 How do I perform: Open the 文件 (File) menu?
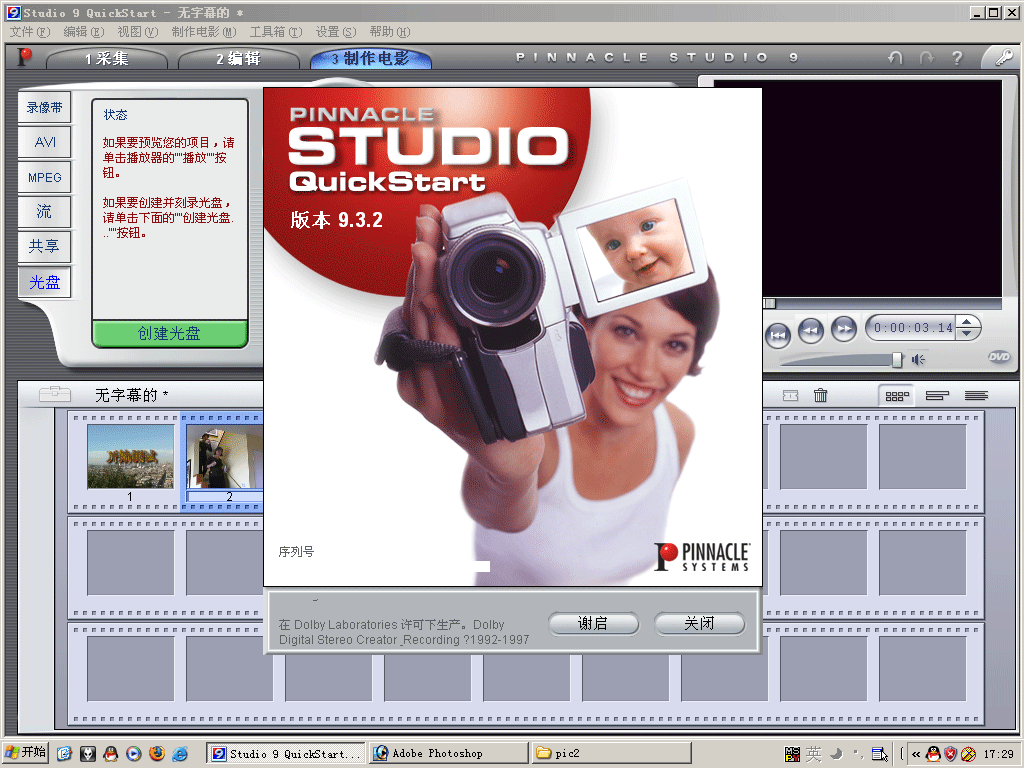pos(30,31)
